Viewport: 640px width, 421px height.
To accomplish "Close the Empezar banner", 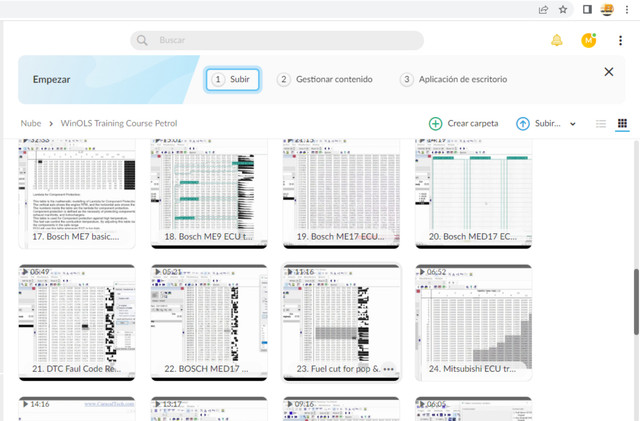I will [609, 72].
